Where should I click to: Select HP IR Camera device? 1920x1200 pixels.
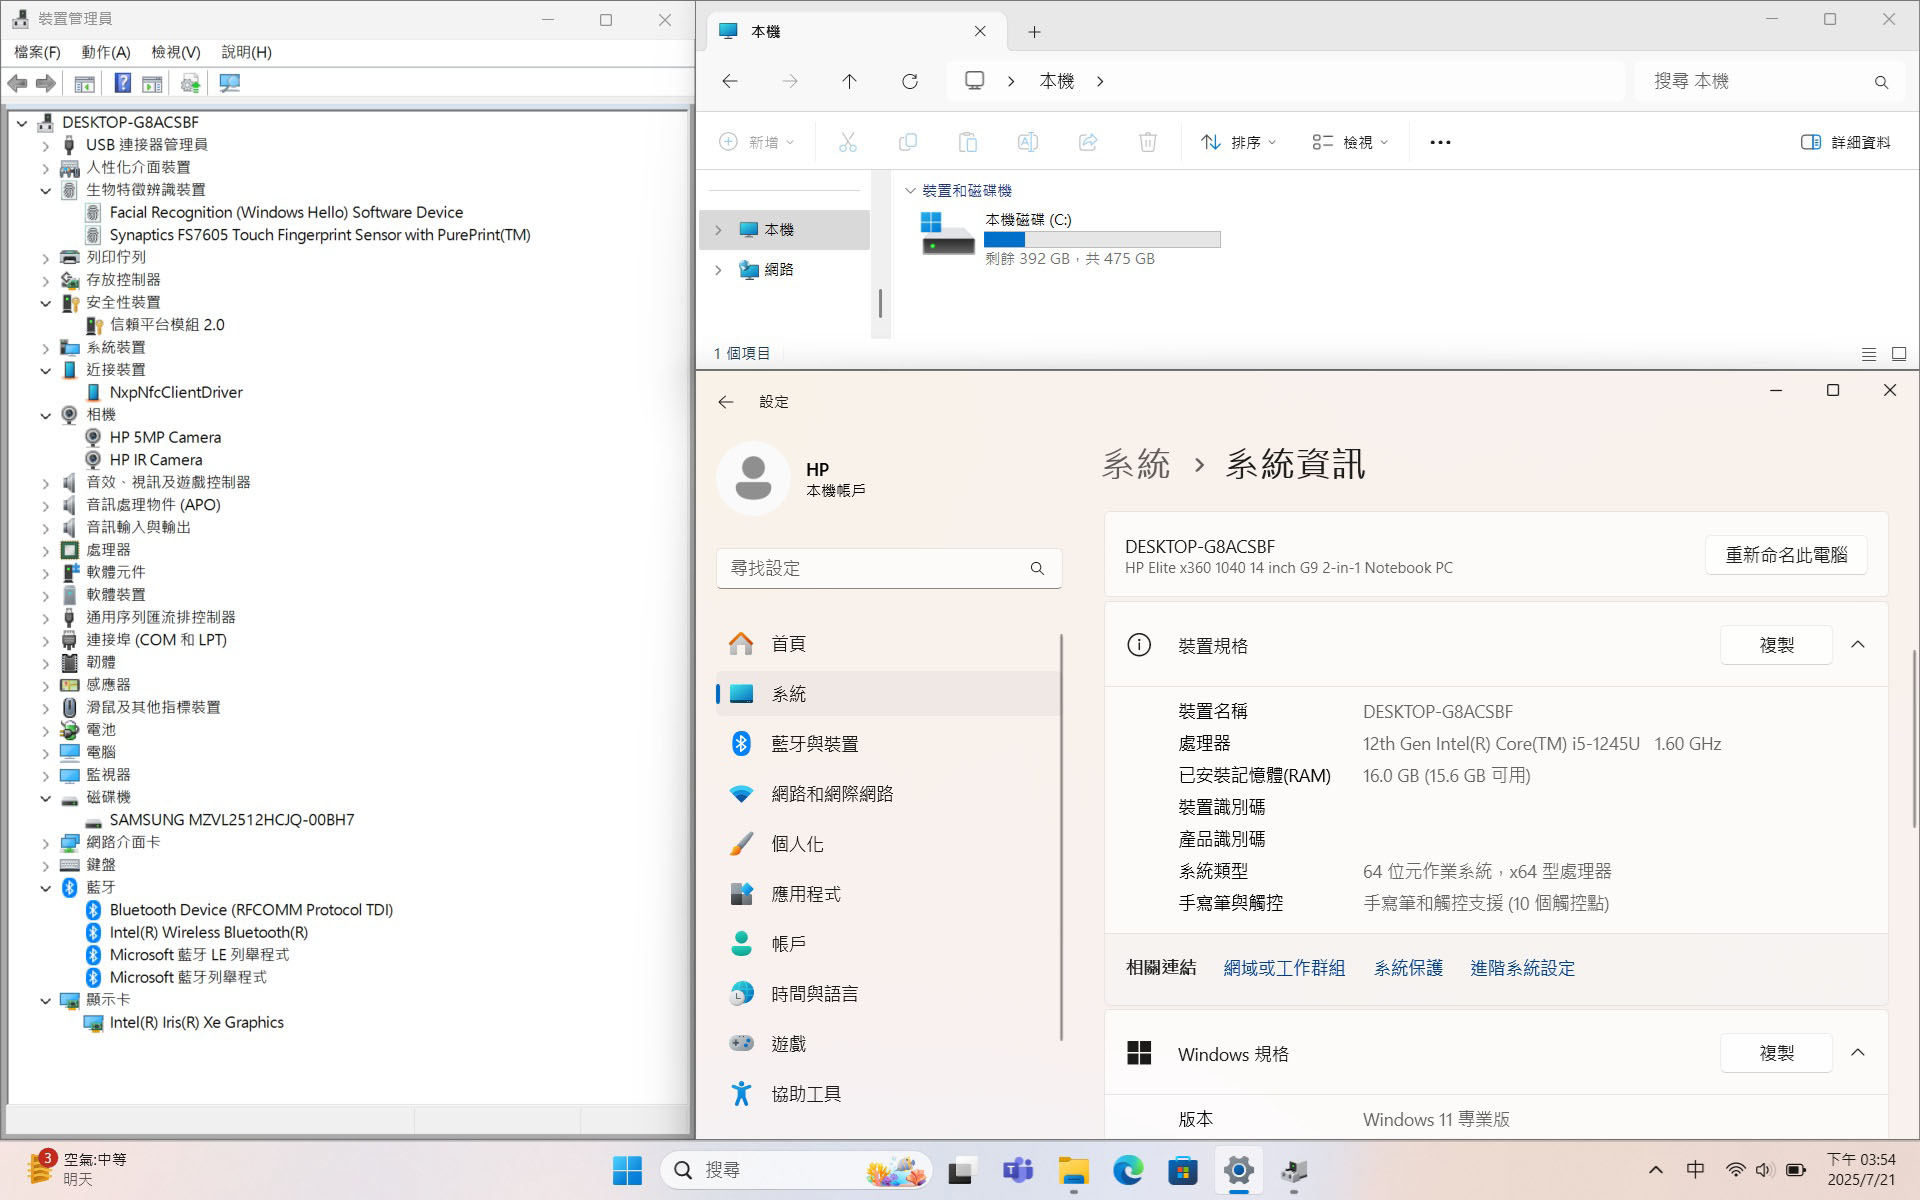156,460
